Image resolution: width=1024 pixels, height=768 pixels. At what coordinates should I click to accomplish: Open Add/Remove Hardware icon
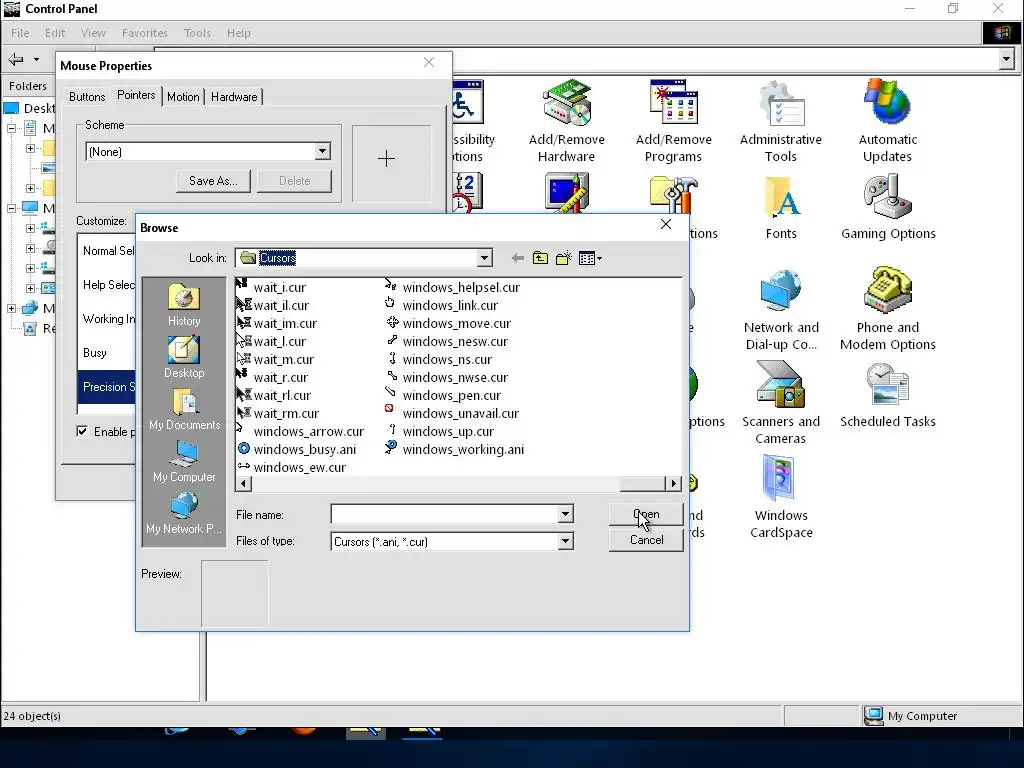point(567,121)
